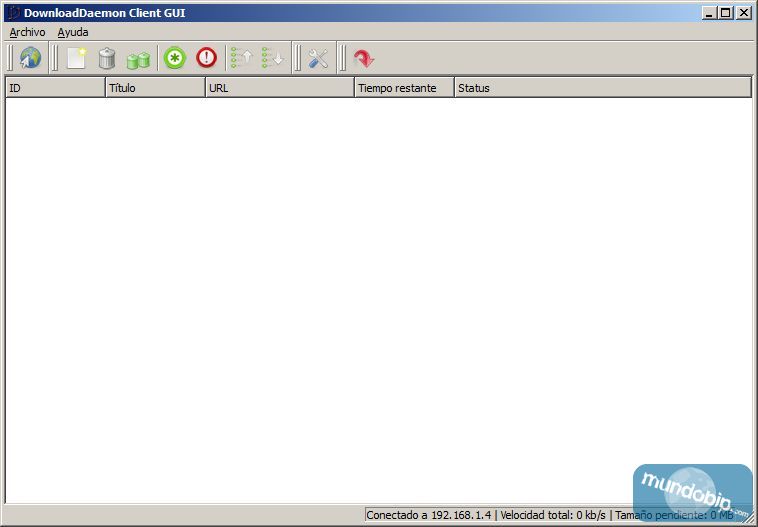Sort by the ID column header

(55, 88)
